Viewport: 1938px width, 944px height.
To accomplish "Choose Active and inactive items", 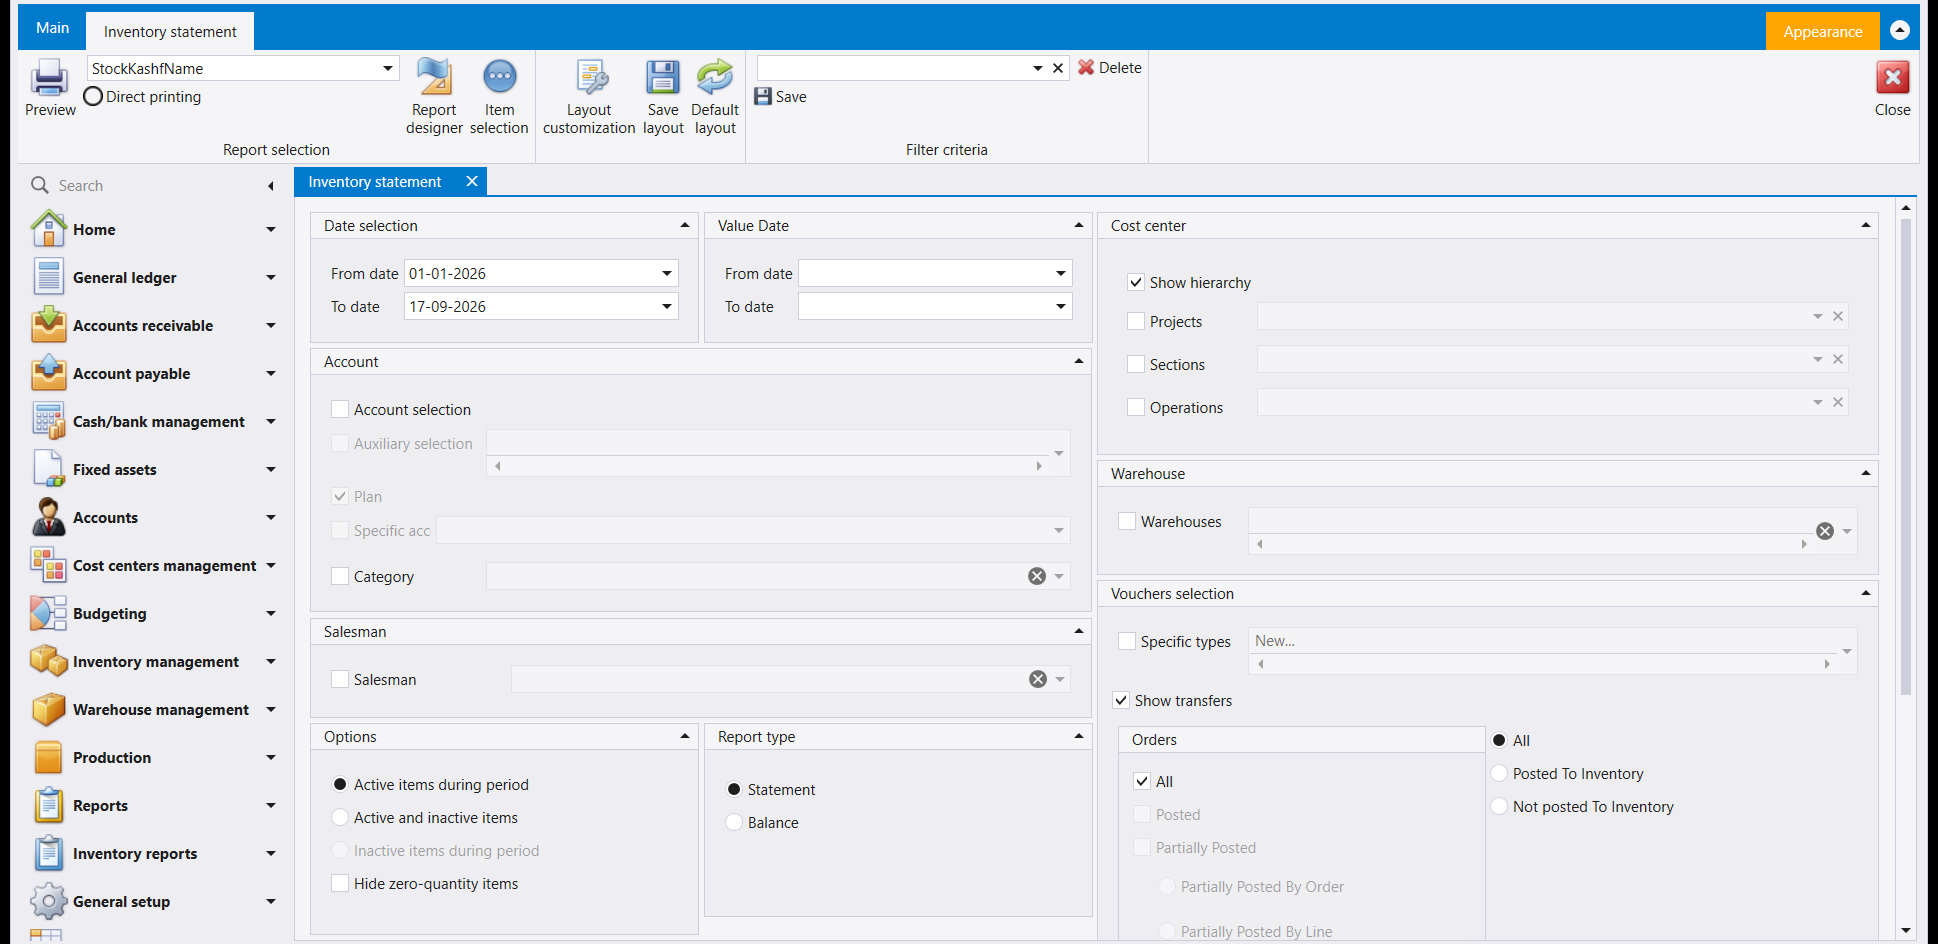I will coord(340,817).
